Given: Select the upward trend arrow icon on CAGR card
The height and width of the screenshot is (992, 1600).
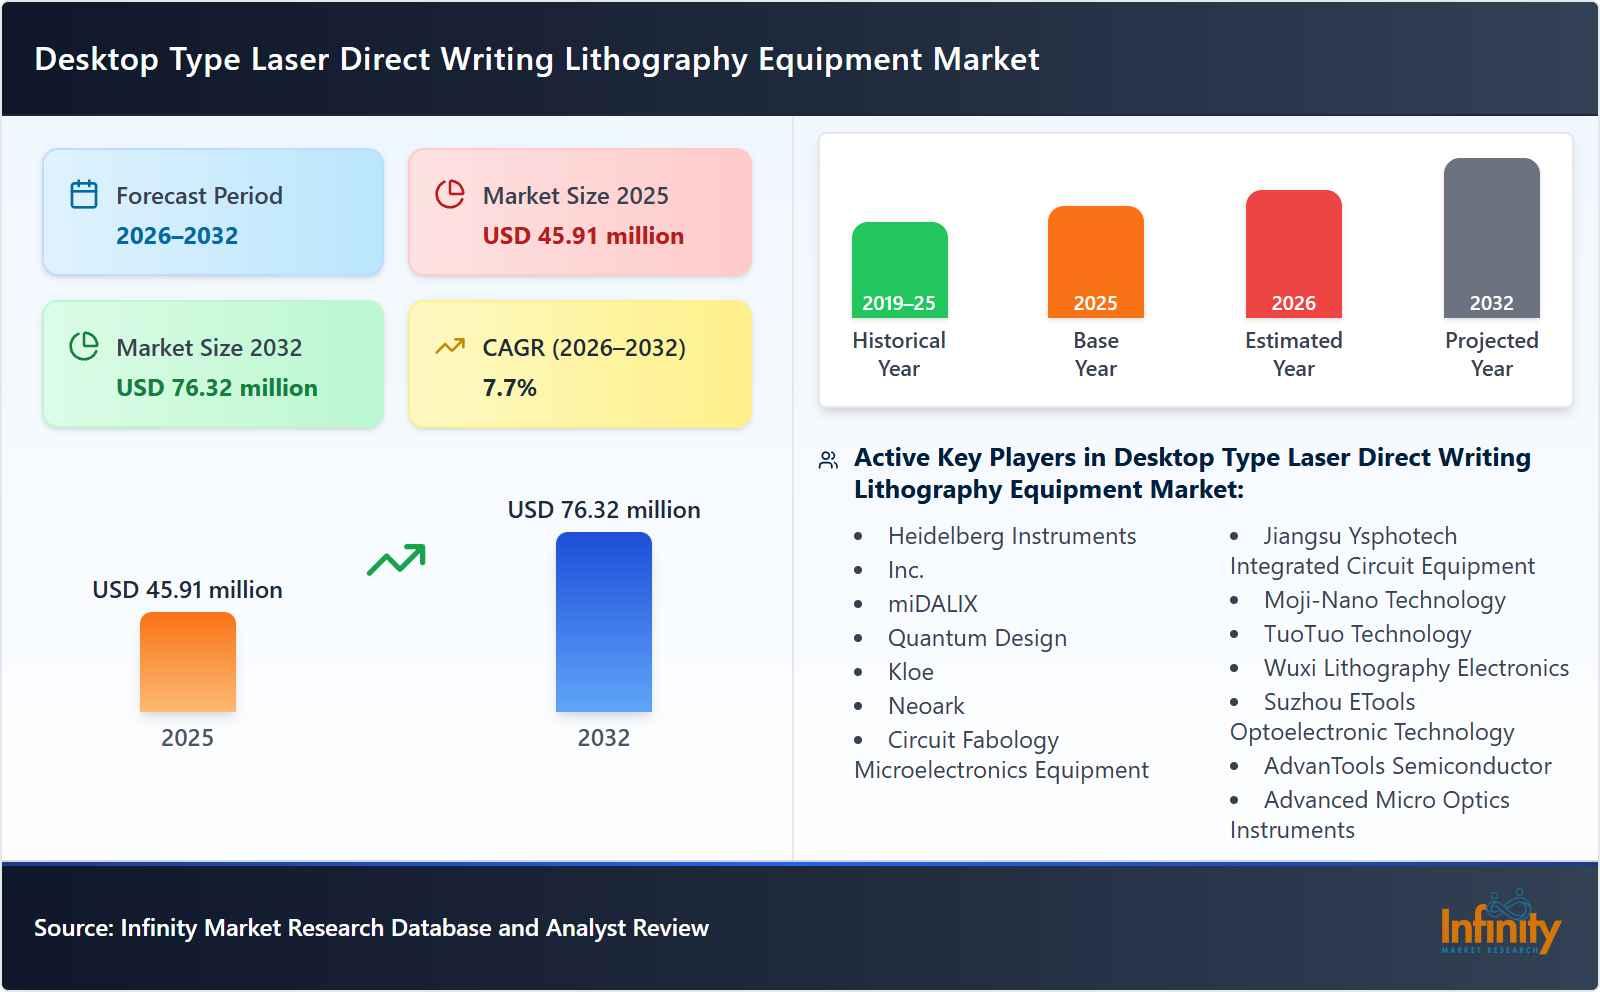Looking at the screenshot, I should [450, 345].
